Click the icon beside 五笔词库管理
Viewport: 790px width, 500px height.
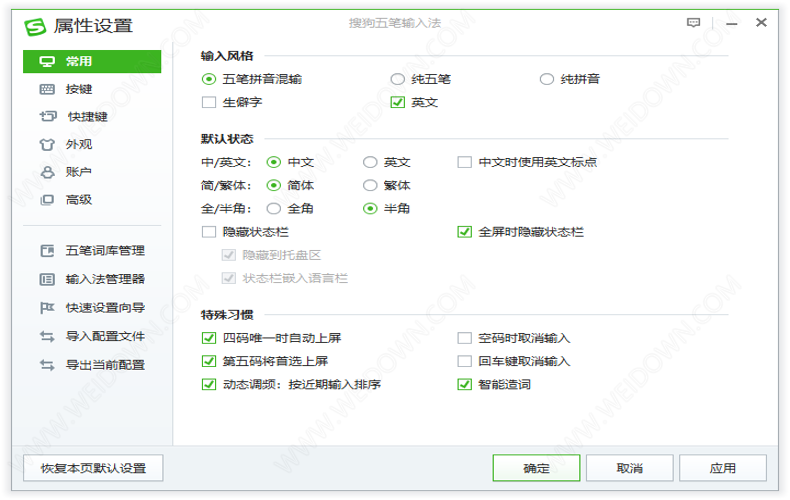(x=47, y=251)
